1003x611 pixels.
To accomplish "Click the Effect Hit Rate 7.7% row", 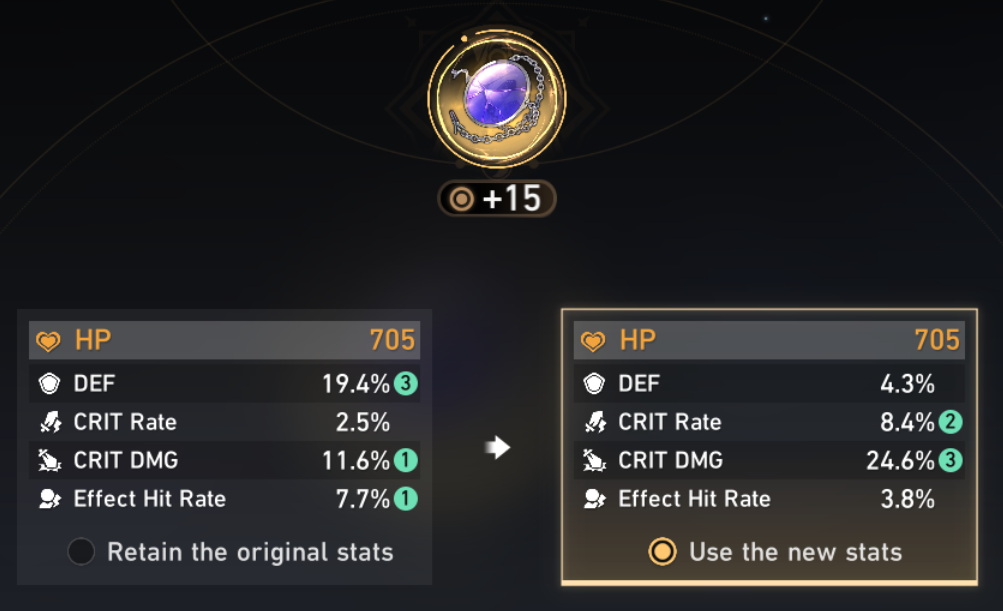I will tap(225, 499).
